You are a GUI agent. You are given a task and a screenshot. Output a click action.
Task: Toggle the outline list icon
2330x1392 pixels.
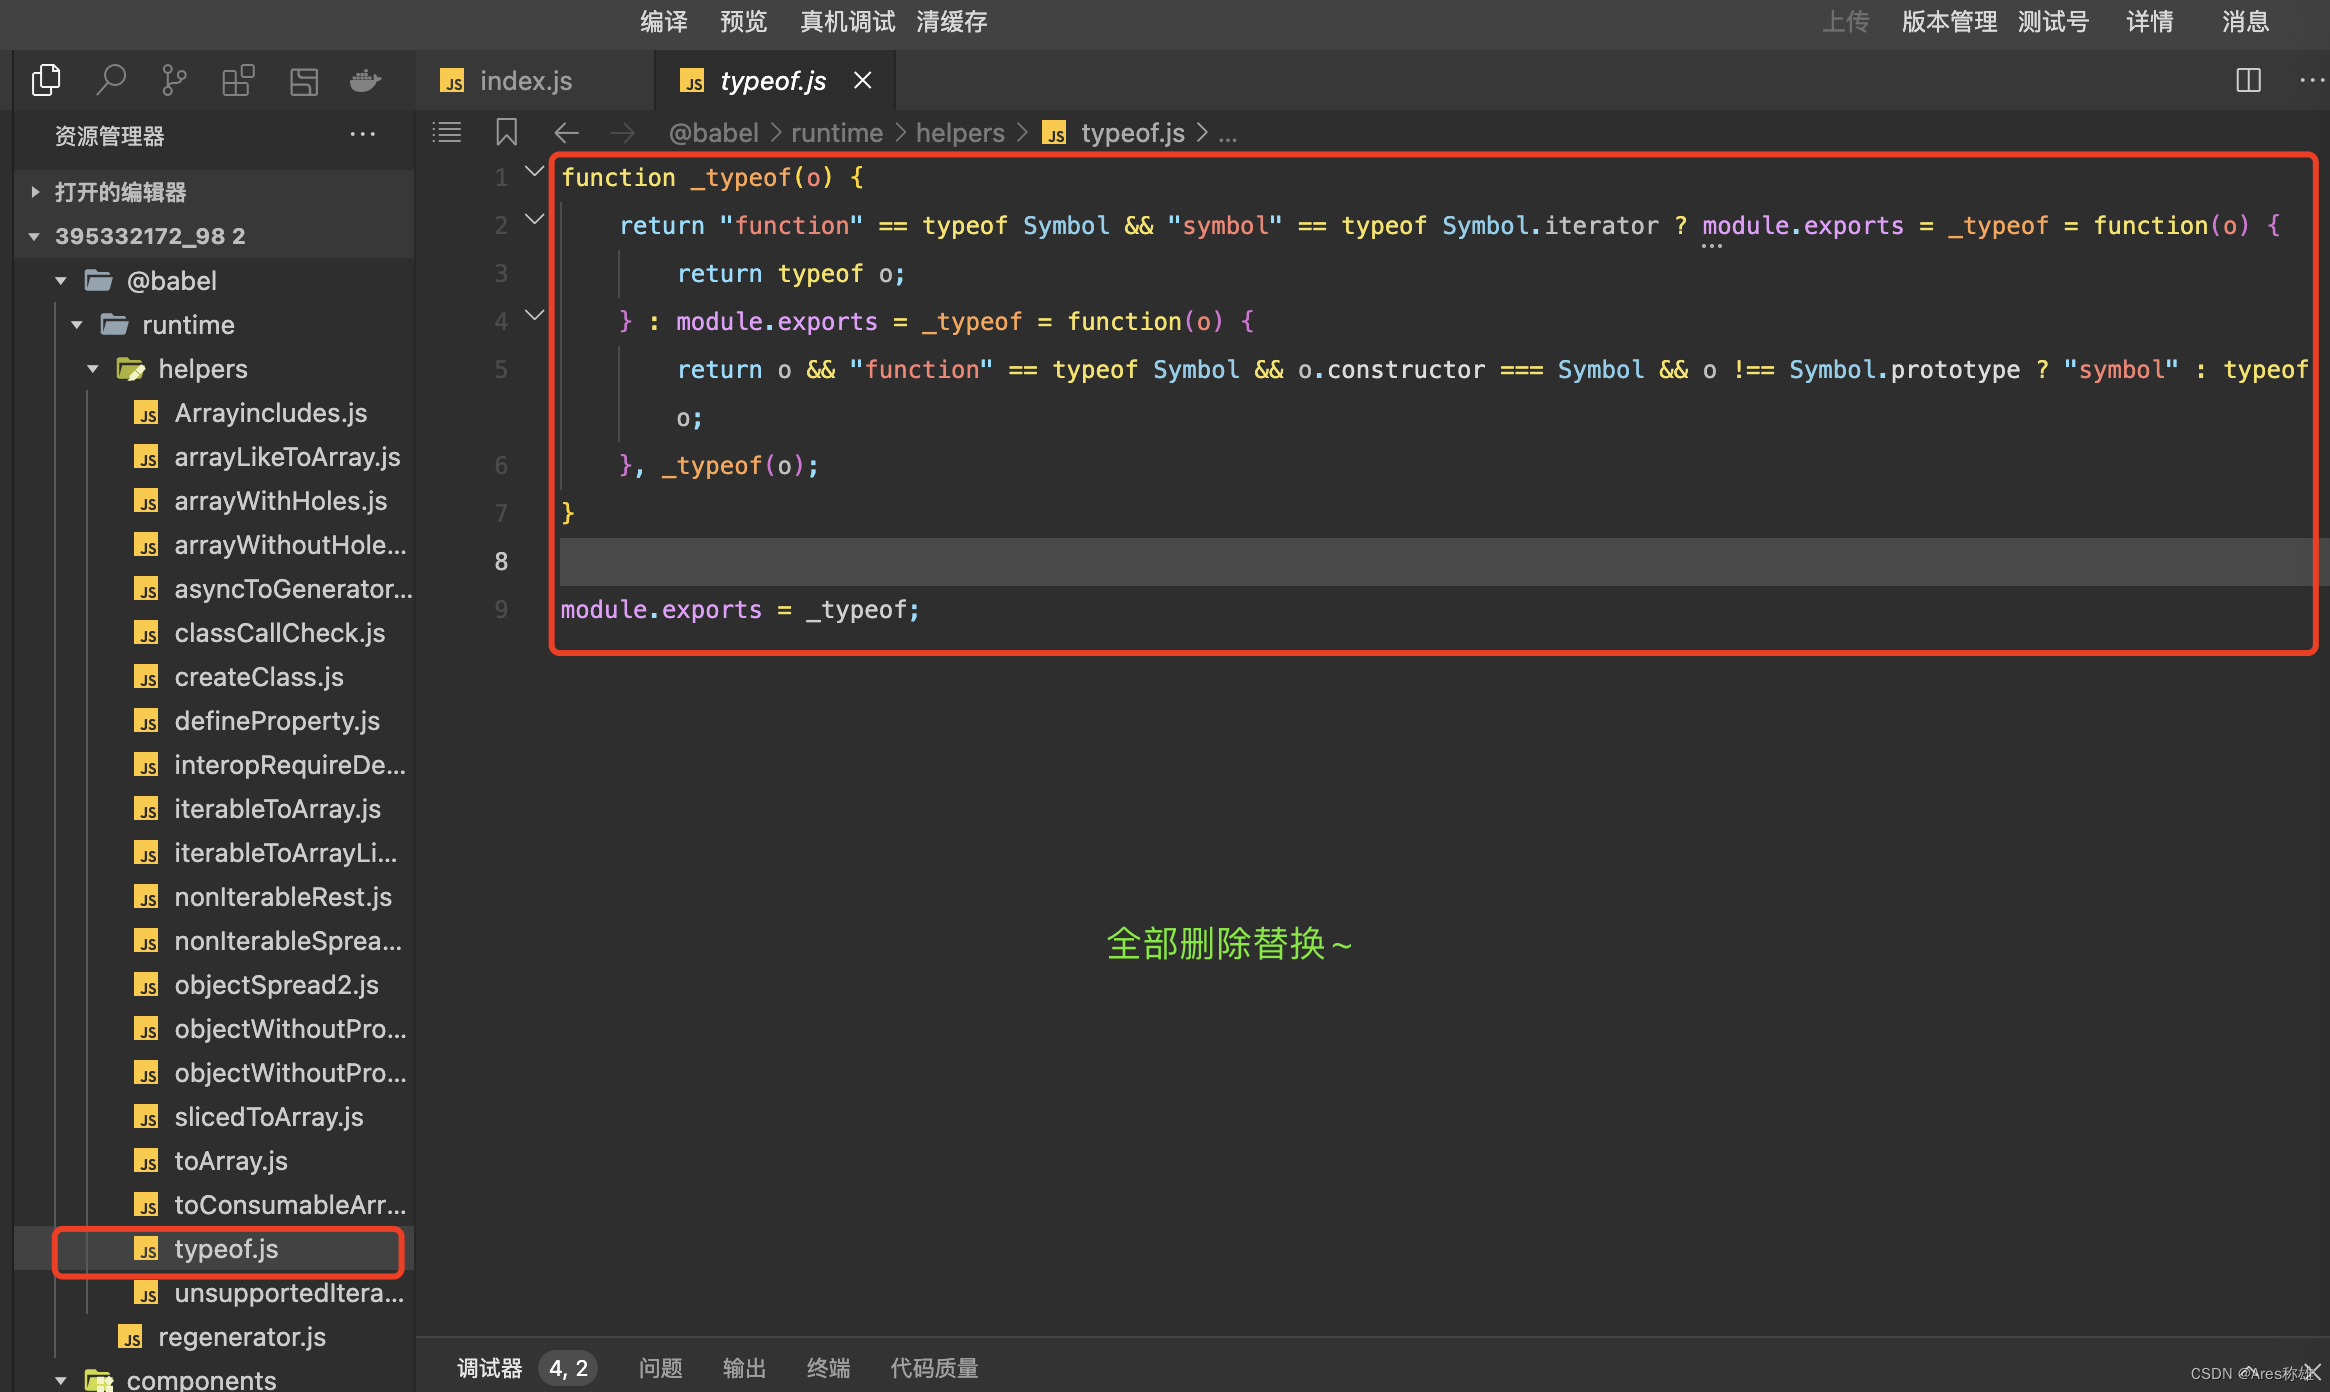tap(447, 132)
